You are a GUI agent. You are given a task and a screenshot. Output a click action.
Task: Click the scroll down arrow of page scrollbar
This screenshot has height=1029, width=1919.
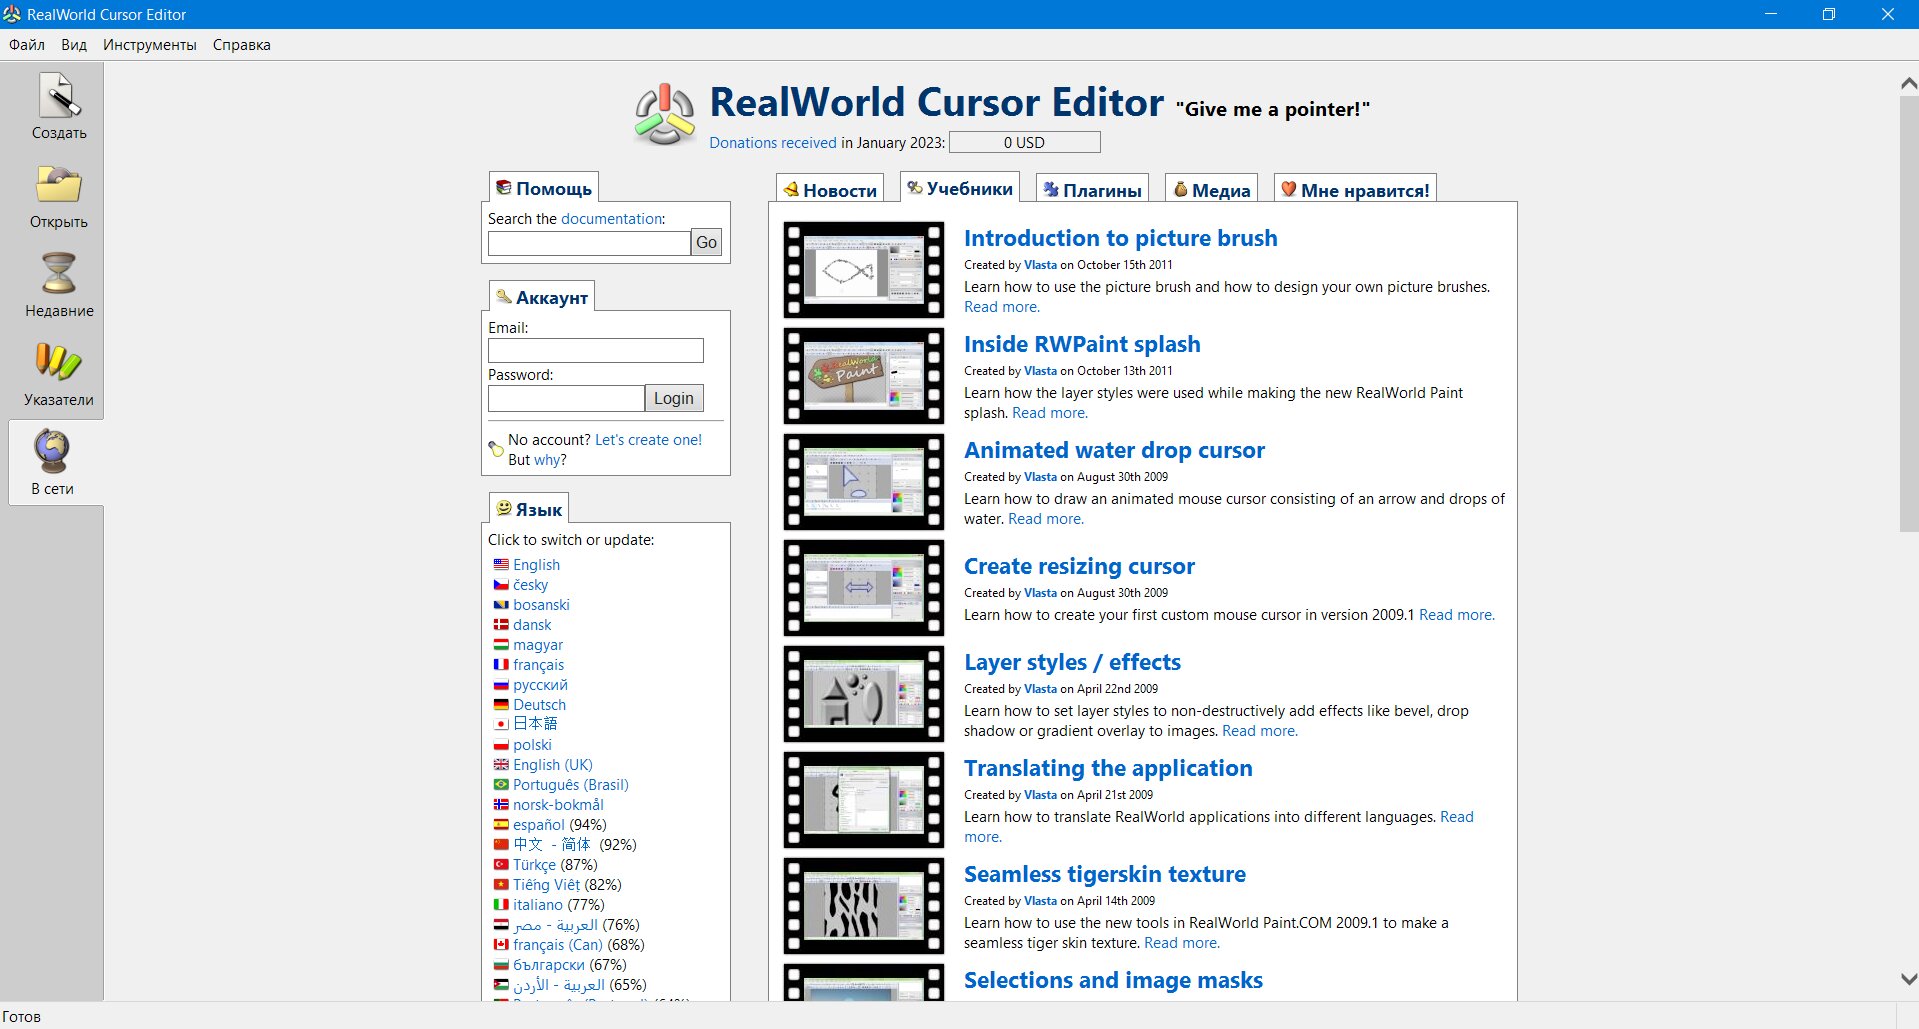coord(1908,979)
